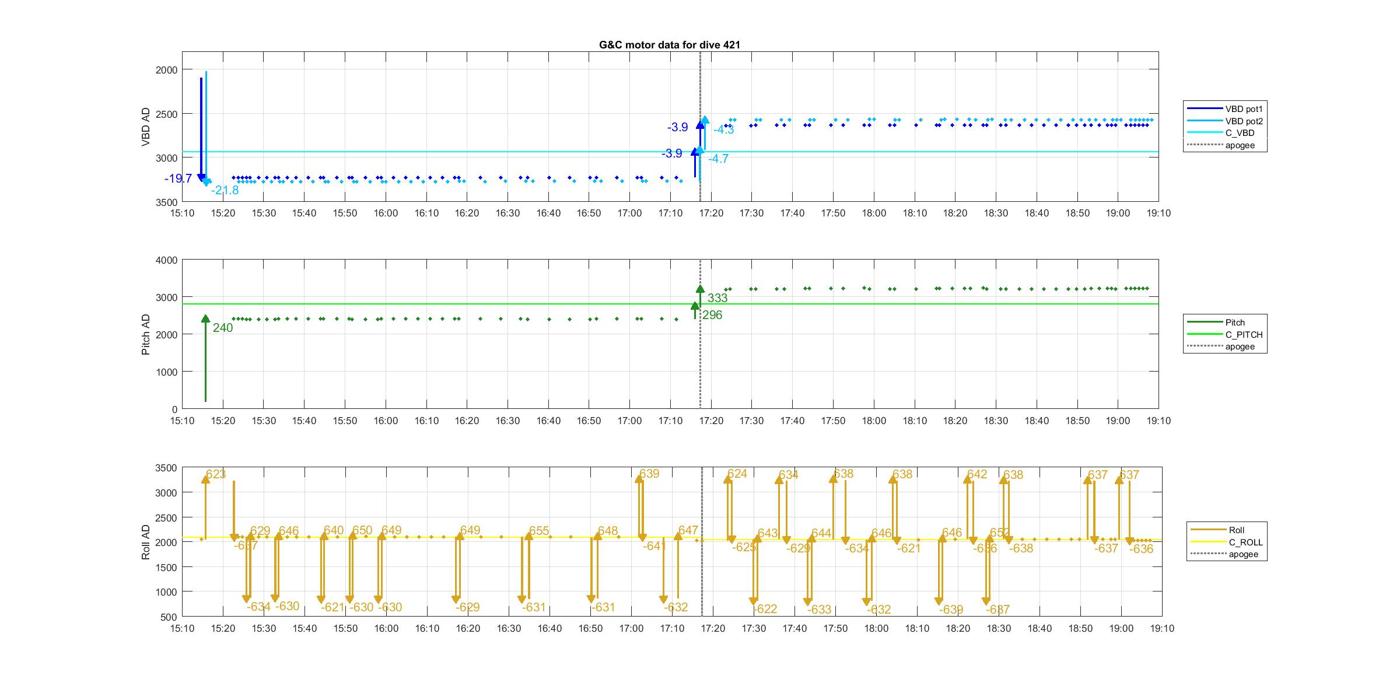Click the '-641' roll annotation
This screenshot has width=1400, height=693.
pyautogui.click(x=653, y=547)
